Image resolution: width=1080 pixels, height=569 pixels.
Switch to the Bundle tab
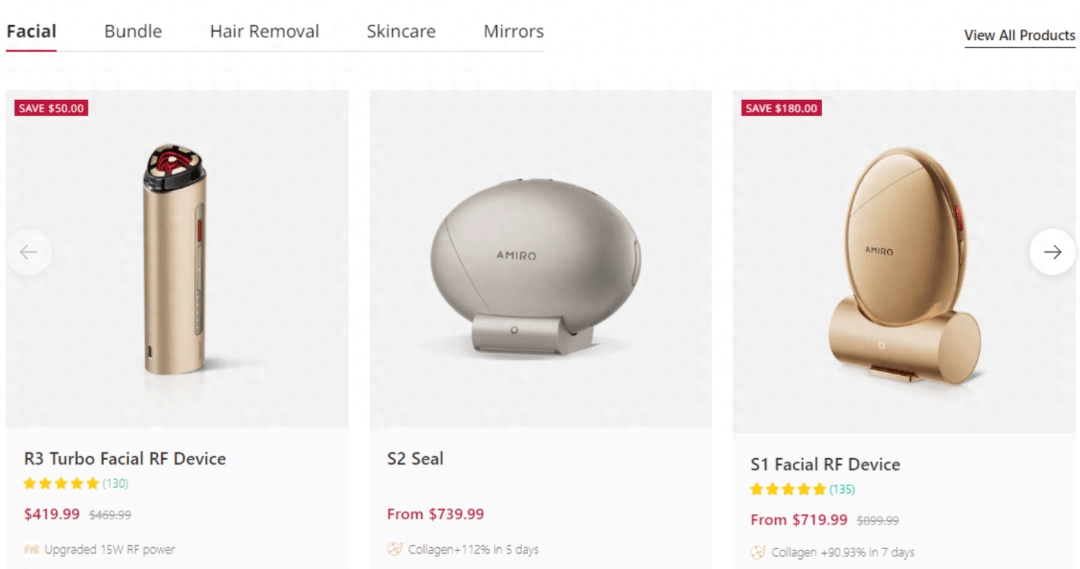tap(133, 31)
